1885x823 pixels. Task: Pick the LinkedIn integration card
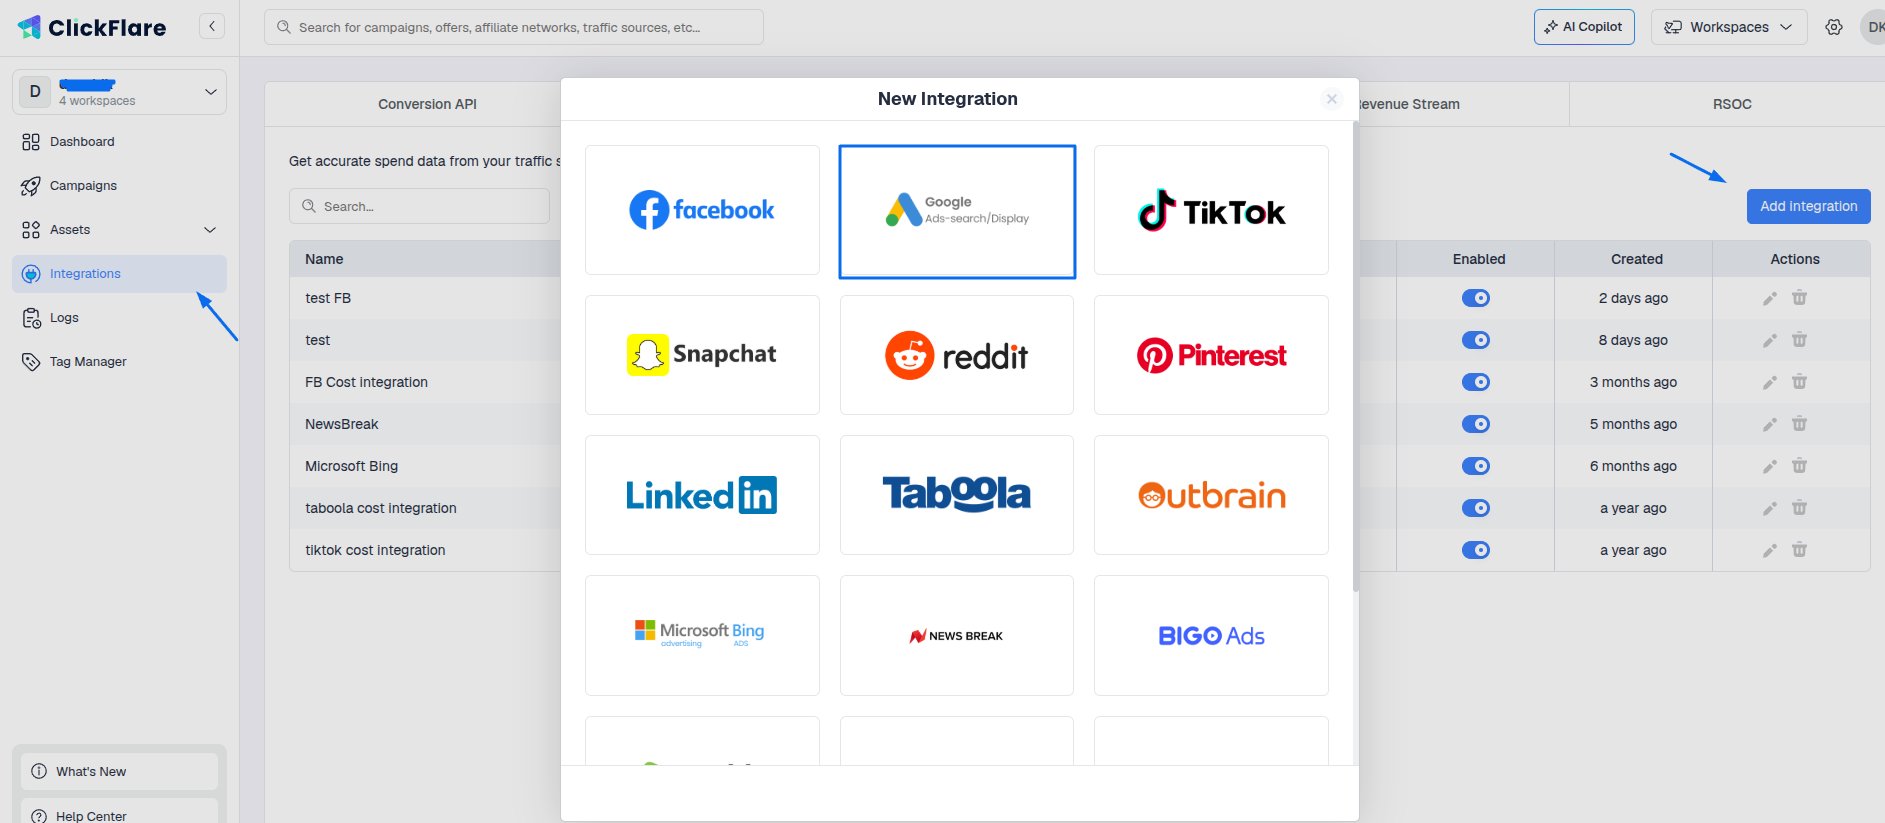702,495
